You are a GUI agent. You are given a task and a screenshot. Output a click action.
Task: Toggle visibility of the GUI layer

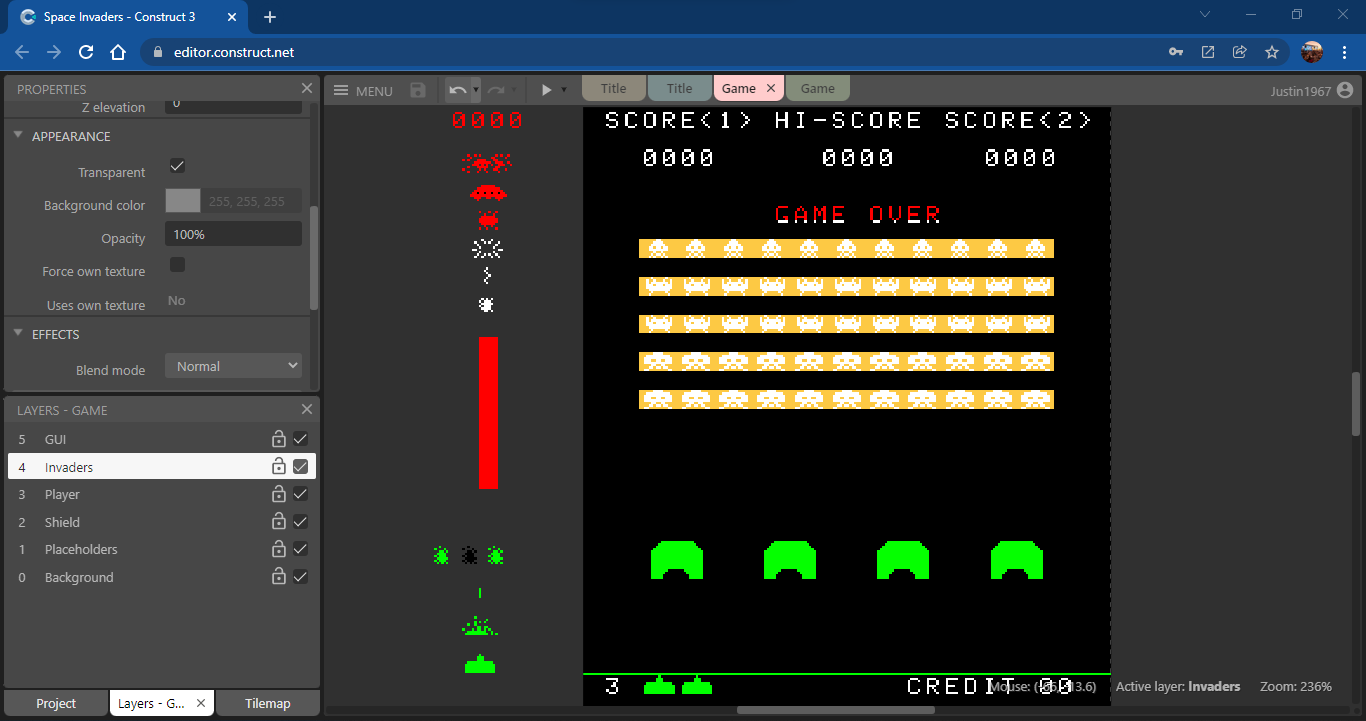pyautogui.click(x=300, y=439)
